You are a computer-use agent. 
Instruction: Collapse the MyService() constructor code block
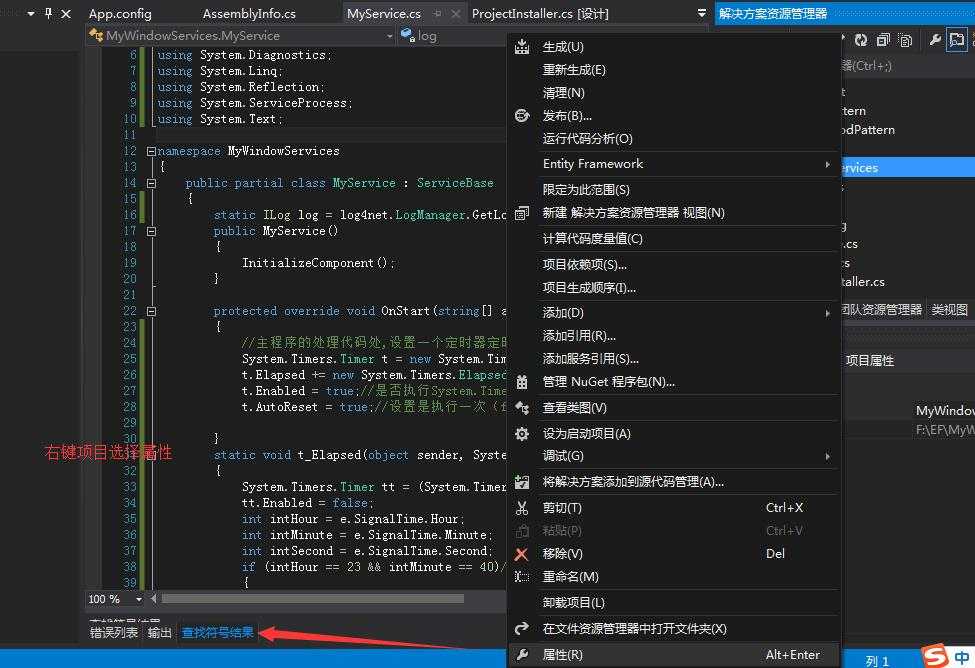[x=151, y=231]
